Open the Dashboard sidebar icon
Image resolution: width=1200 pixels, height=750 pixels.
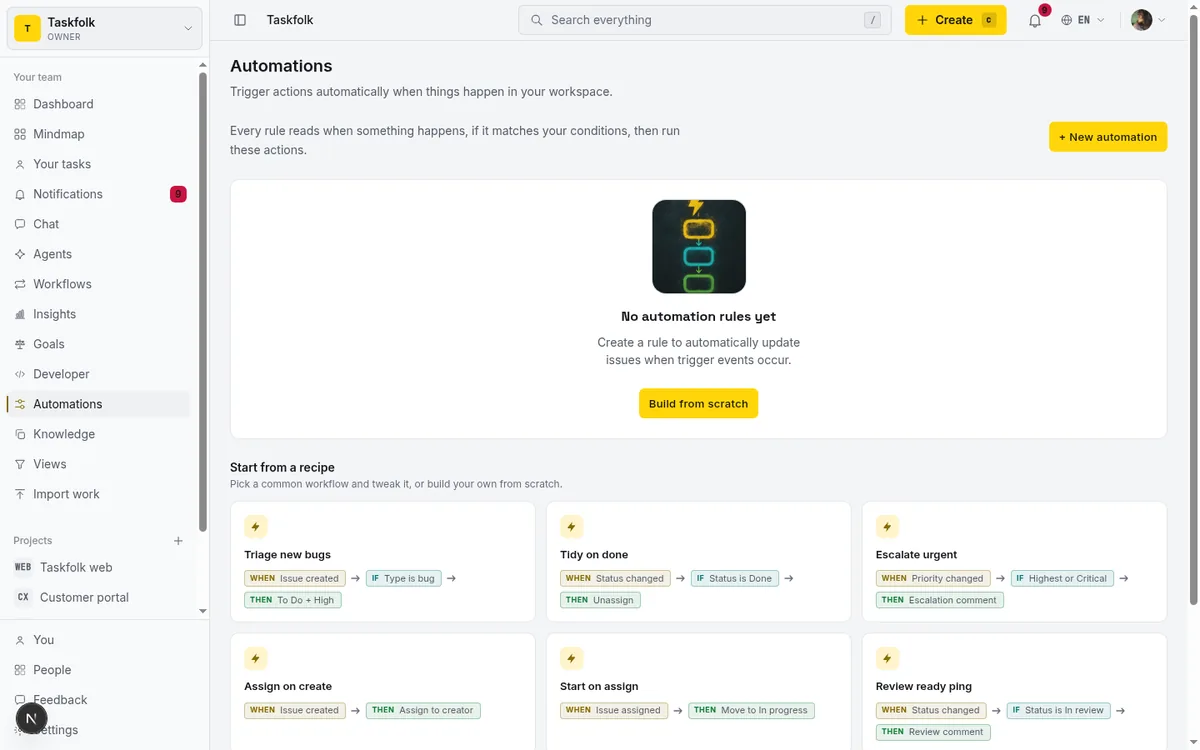click(20, 104)
